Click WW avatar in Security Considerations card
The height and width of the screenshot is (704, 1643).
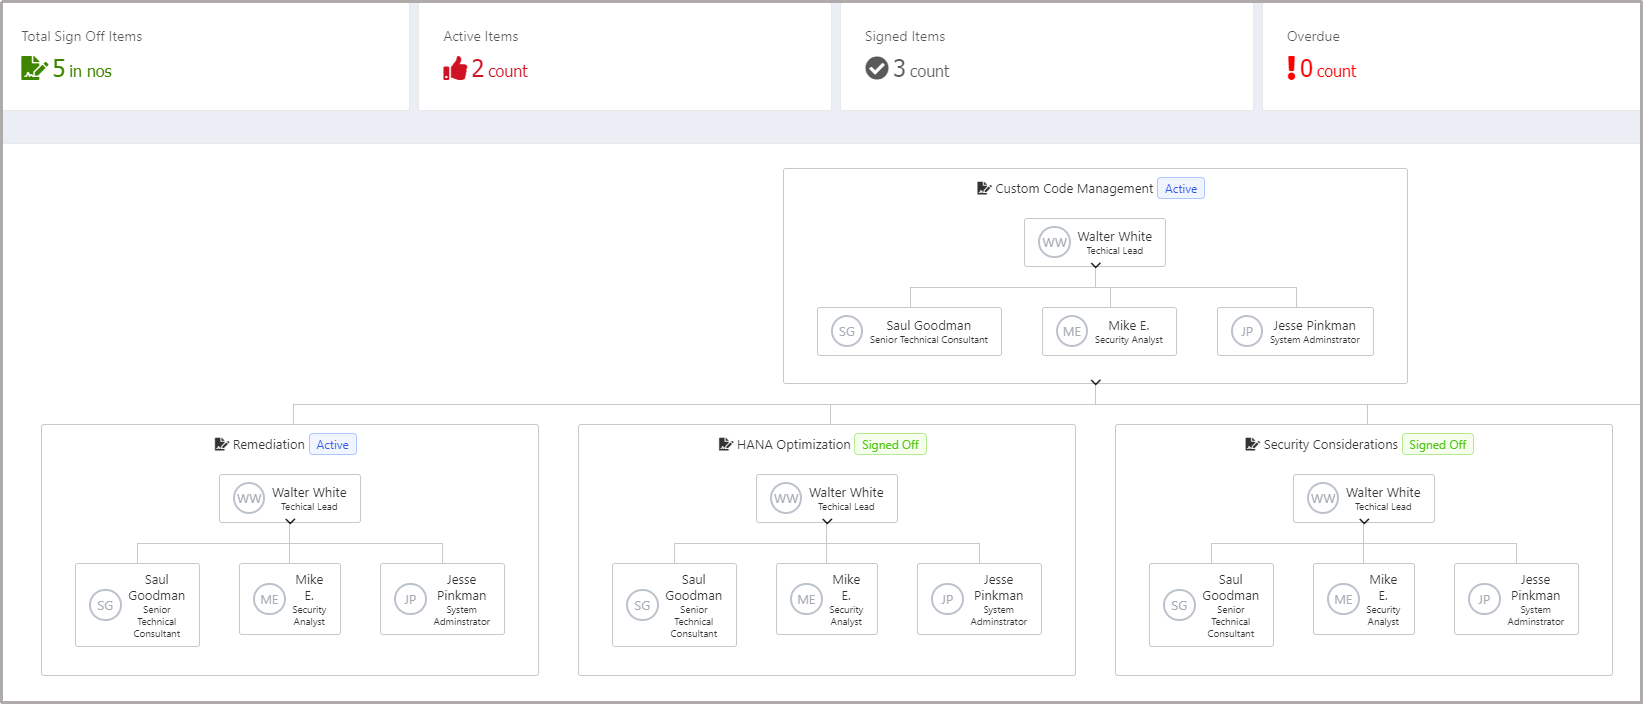coord(1323,498)
